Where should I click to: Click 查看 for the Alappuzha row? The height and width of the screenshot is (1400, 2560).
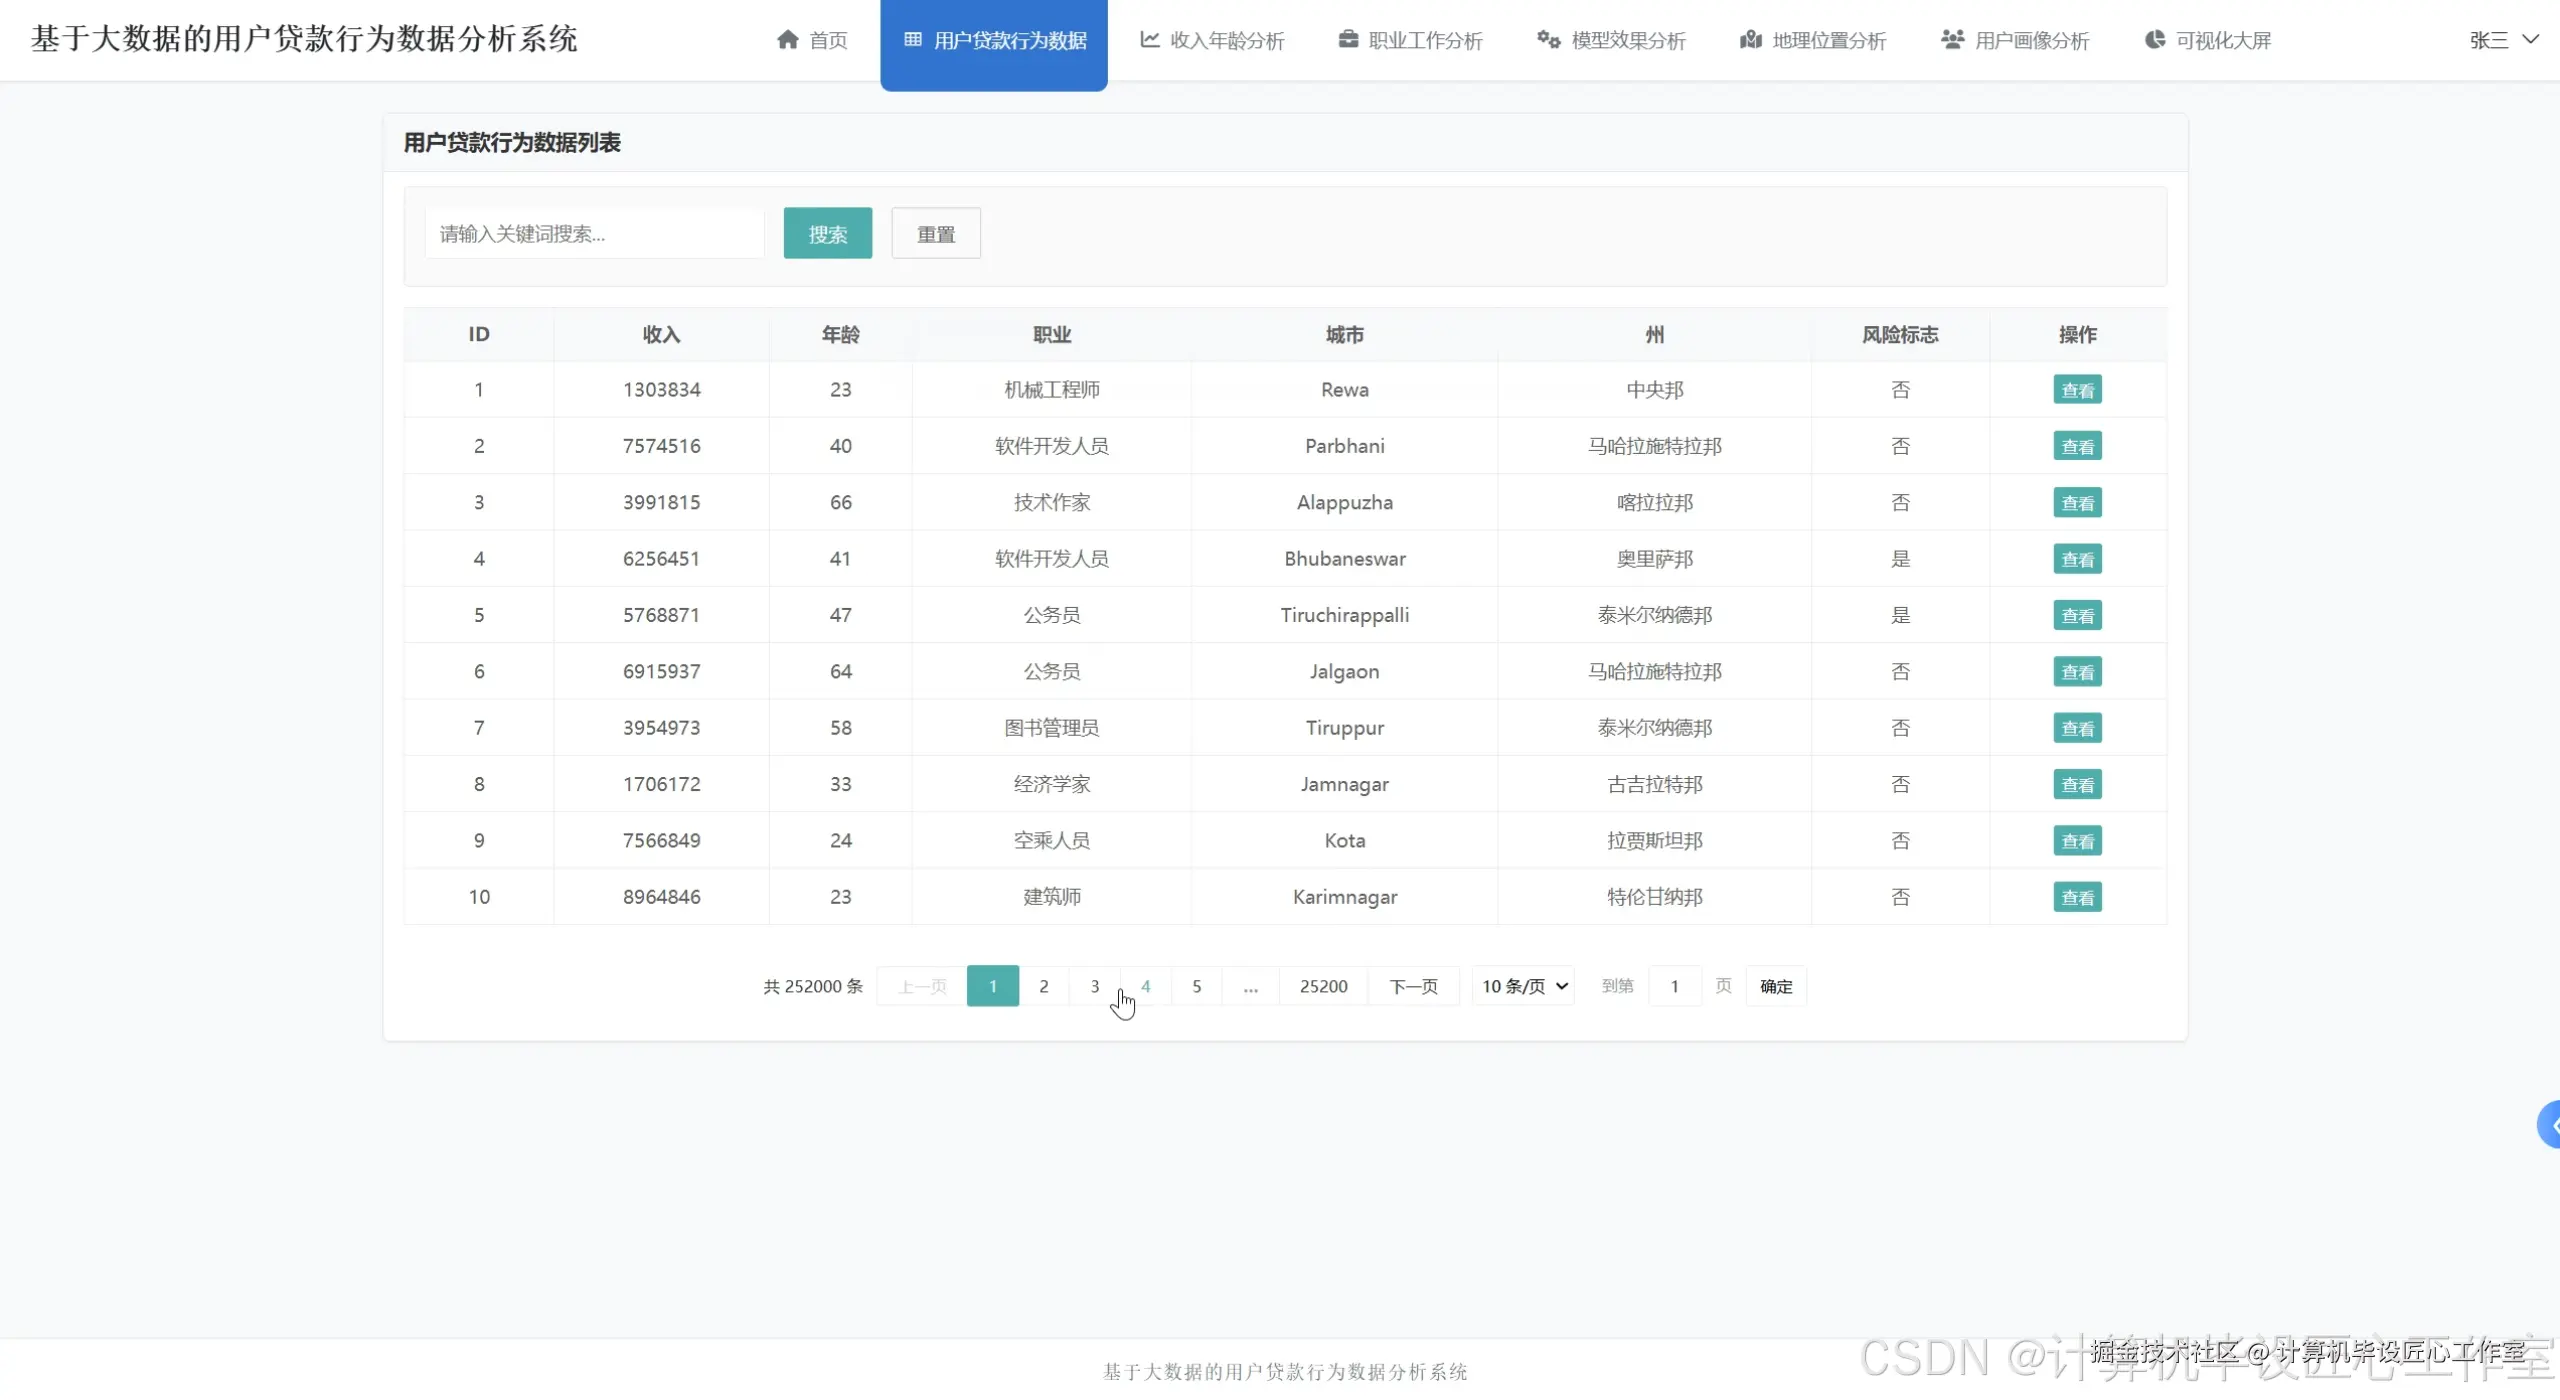[2078, 503]
